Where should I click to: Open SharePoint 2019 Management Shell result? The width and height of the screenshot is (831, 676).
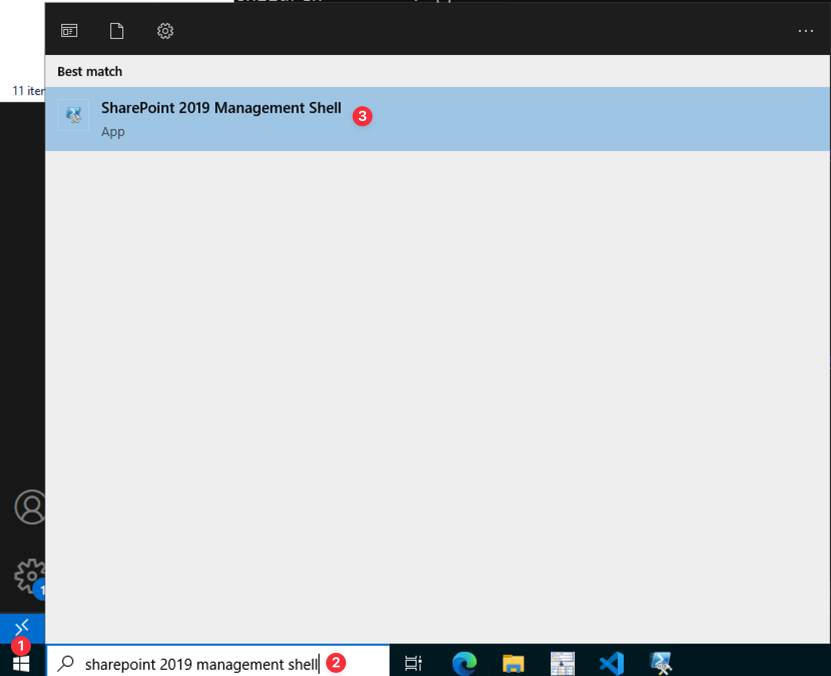(x=221, y=109)
